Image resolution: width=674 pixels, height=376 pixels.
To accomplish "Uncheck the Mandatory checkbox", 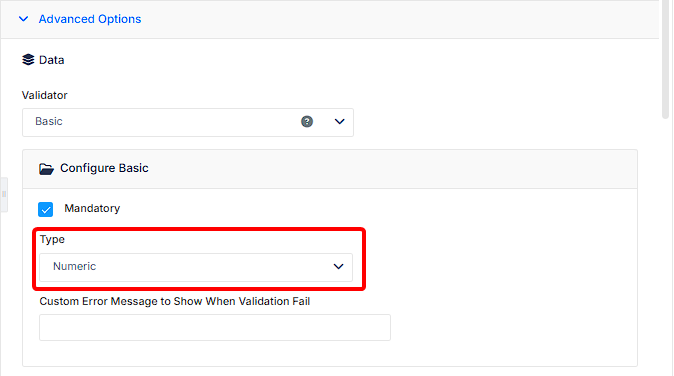I will point(46,210).
